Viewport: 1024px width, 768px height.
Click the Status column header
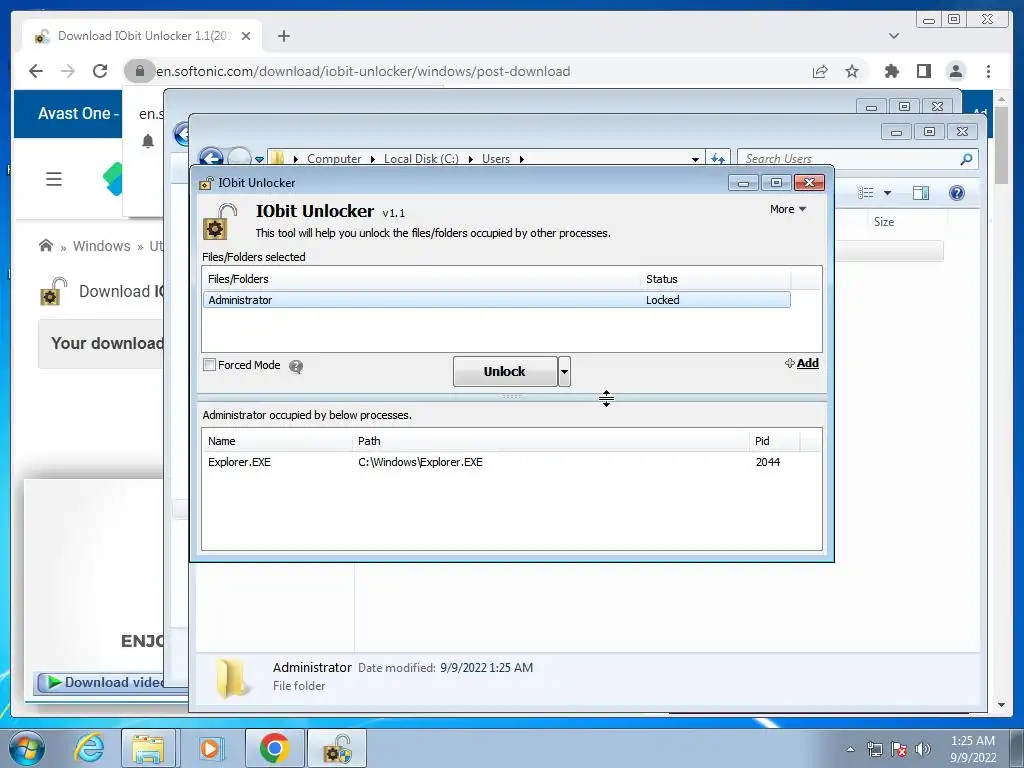click(x=715, y=279)
